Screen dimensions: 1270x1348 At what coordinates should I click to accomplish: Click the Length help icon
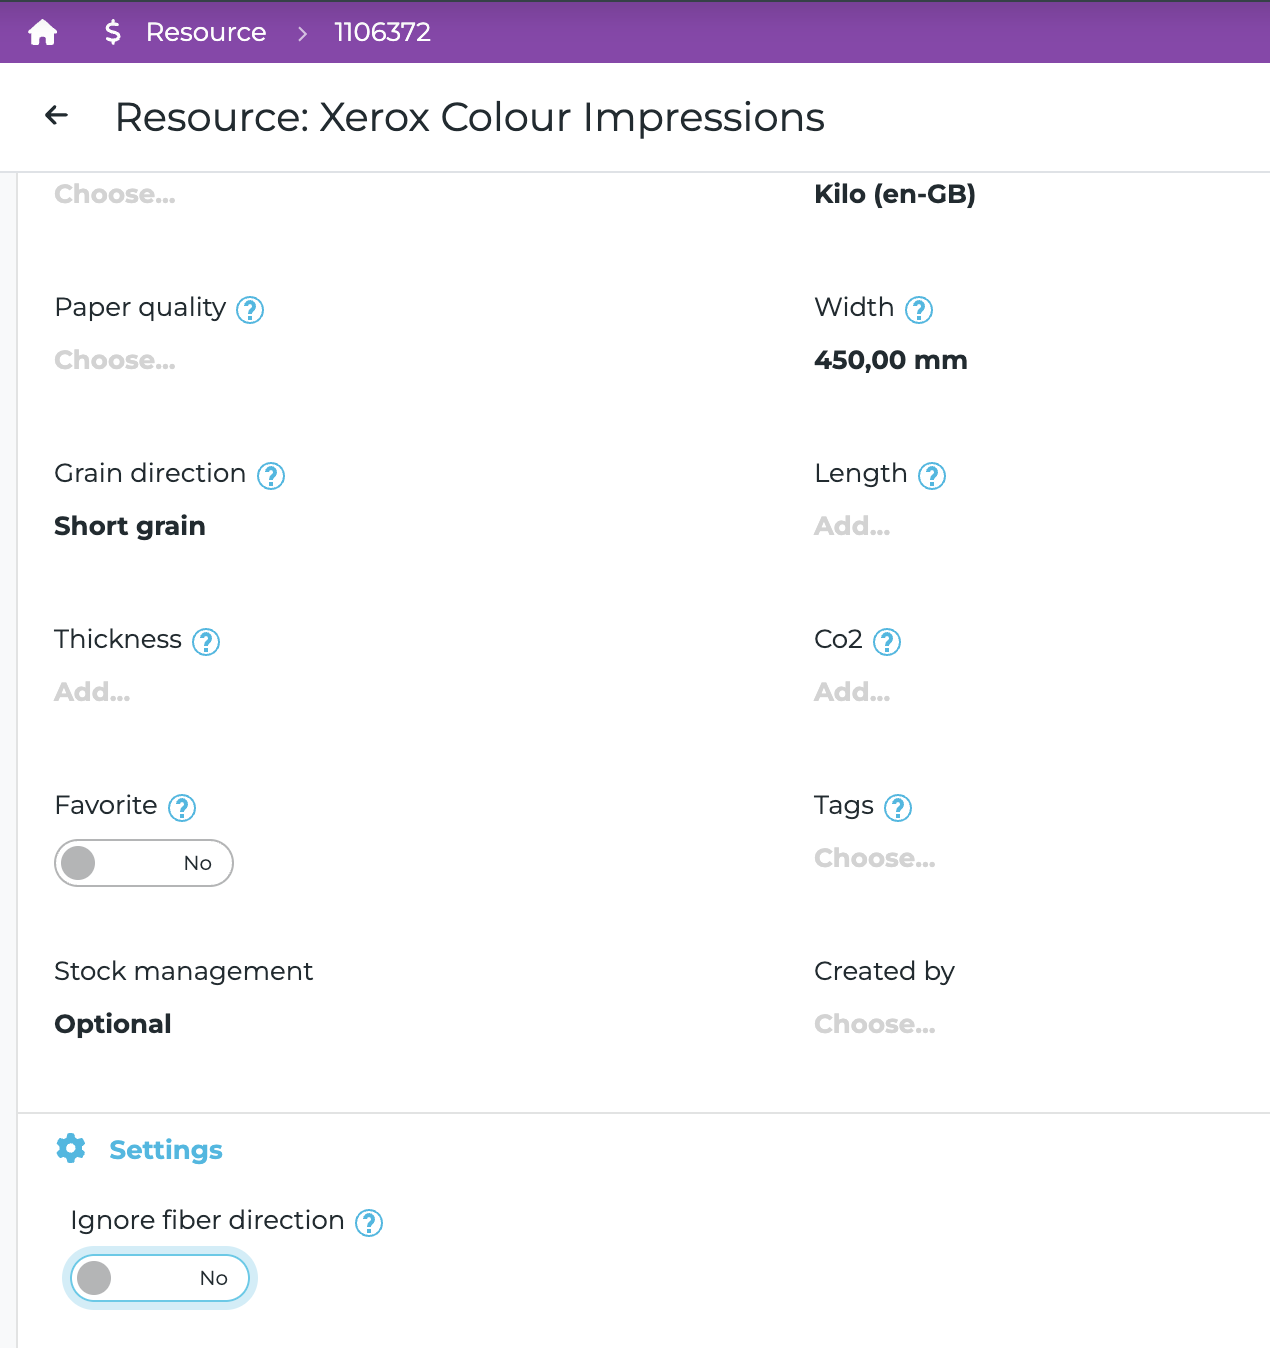[932, 476]
